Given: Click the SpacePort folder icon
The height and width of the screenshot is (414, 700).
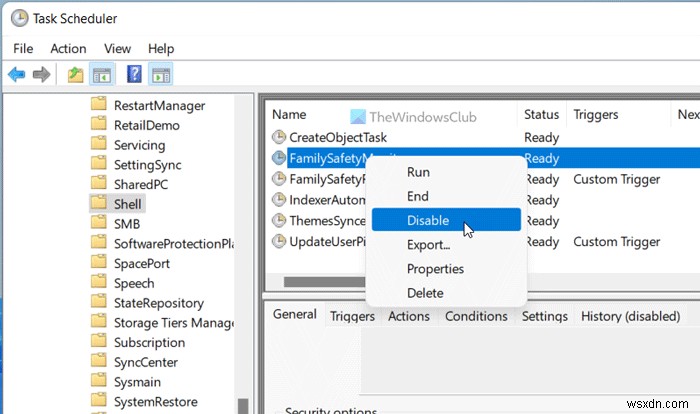Looking at the screenshot, I should (99, 262).
